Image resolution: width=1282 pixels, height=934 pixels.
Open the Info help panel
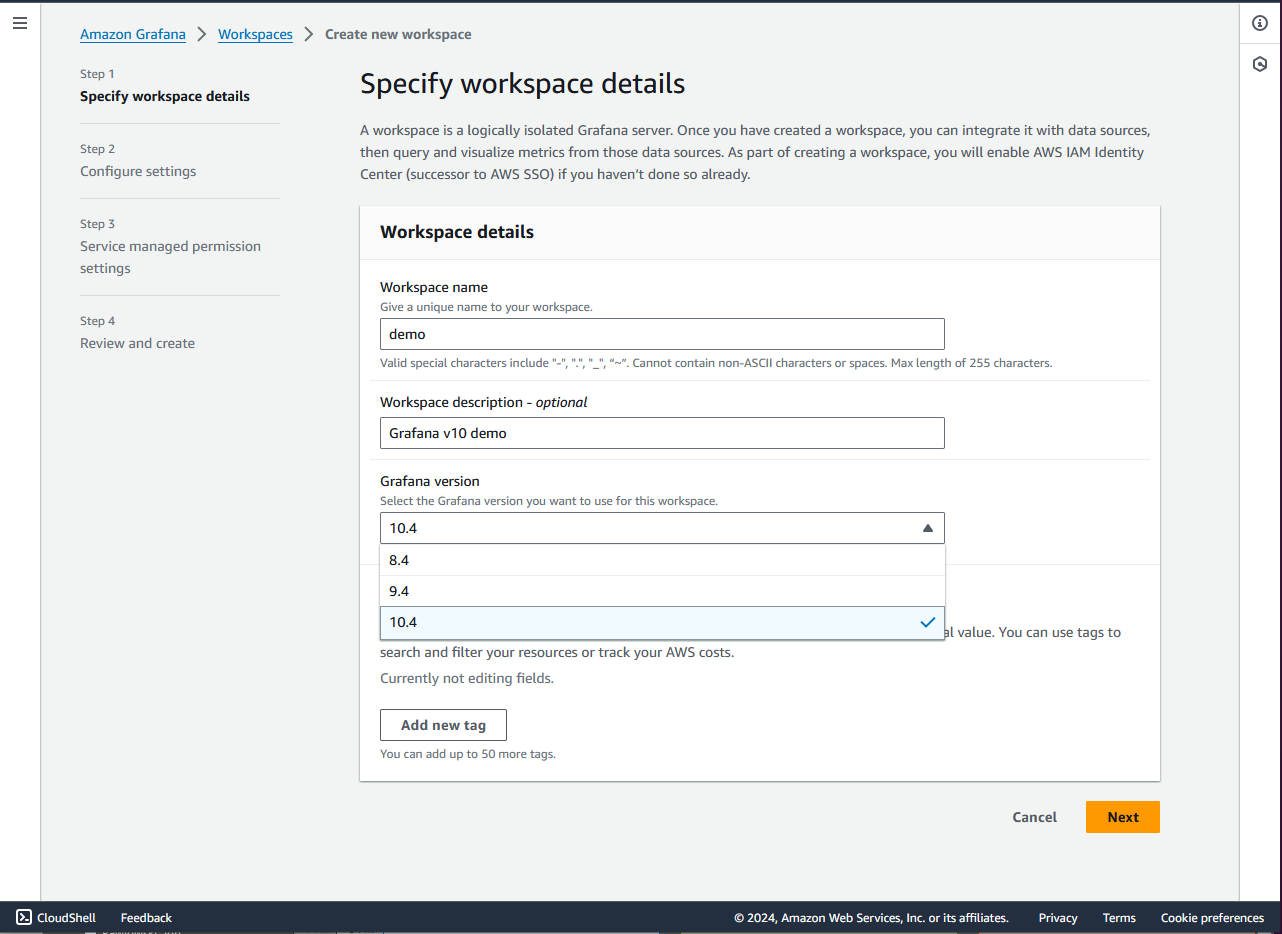(1259, 22)
